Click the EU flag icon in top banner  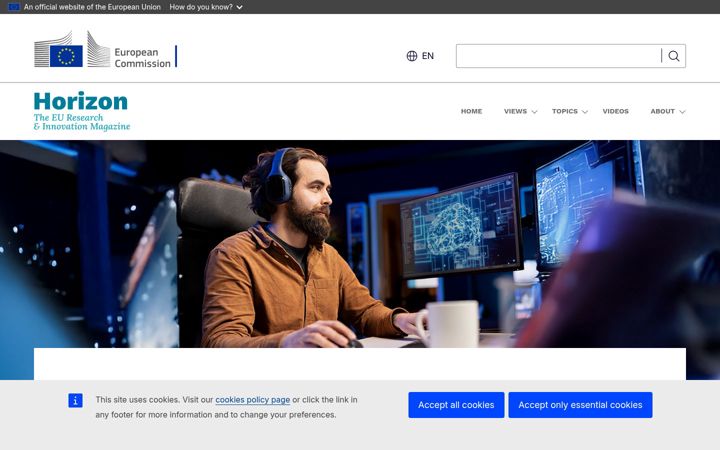point(14,7)
